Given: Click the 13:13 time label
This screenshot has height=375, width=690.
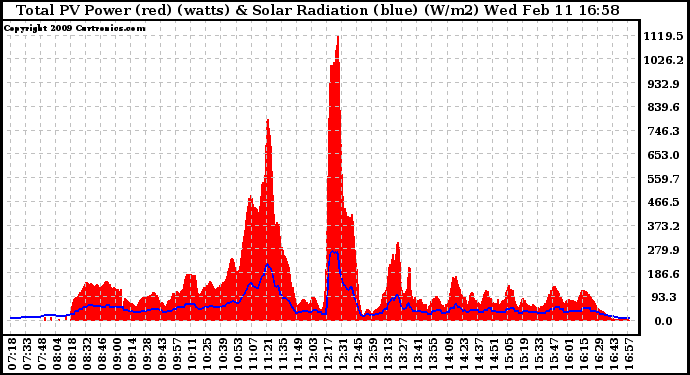Looking at the screenshot, I should pos(388,354).
